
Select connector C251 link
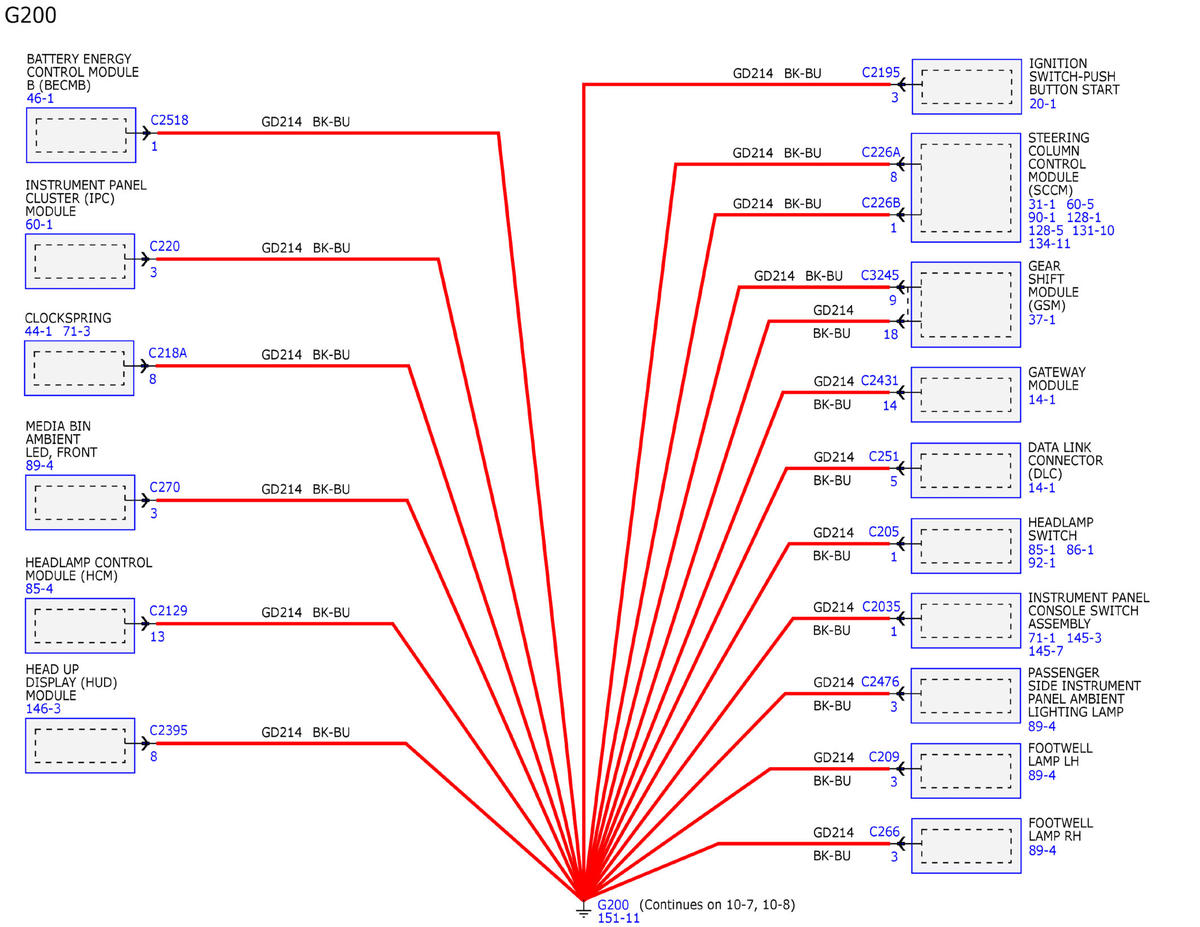884,457
